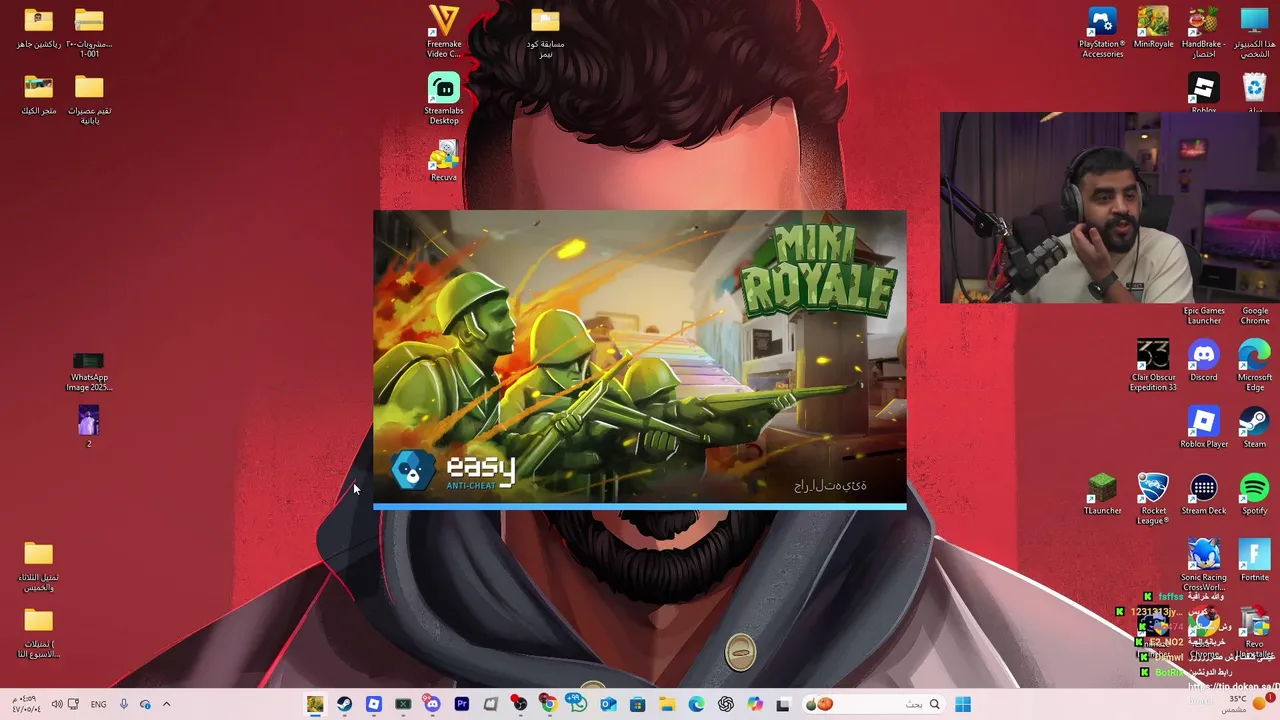
Task: Open Microsoft Edge from the taskbar
Action: pos(696,704)
